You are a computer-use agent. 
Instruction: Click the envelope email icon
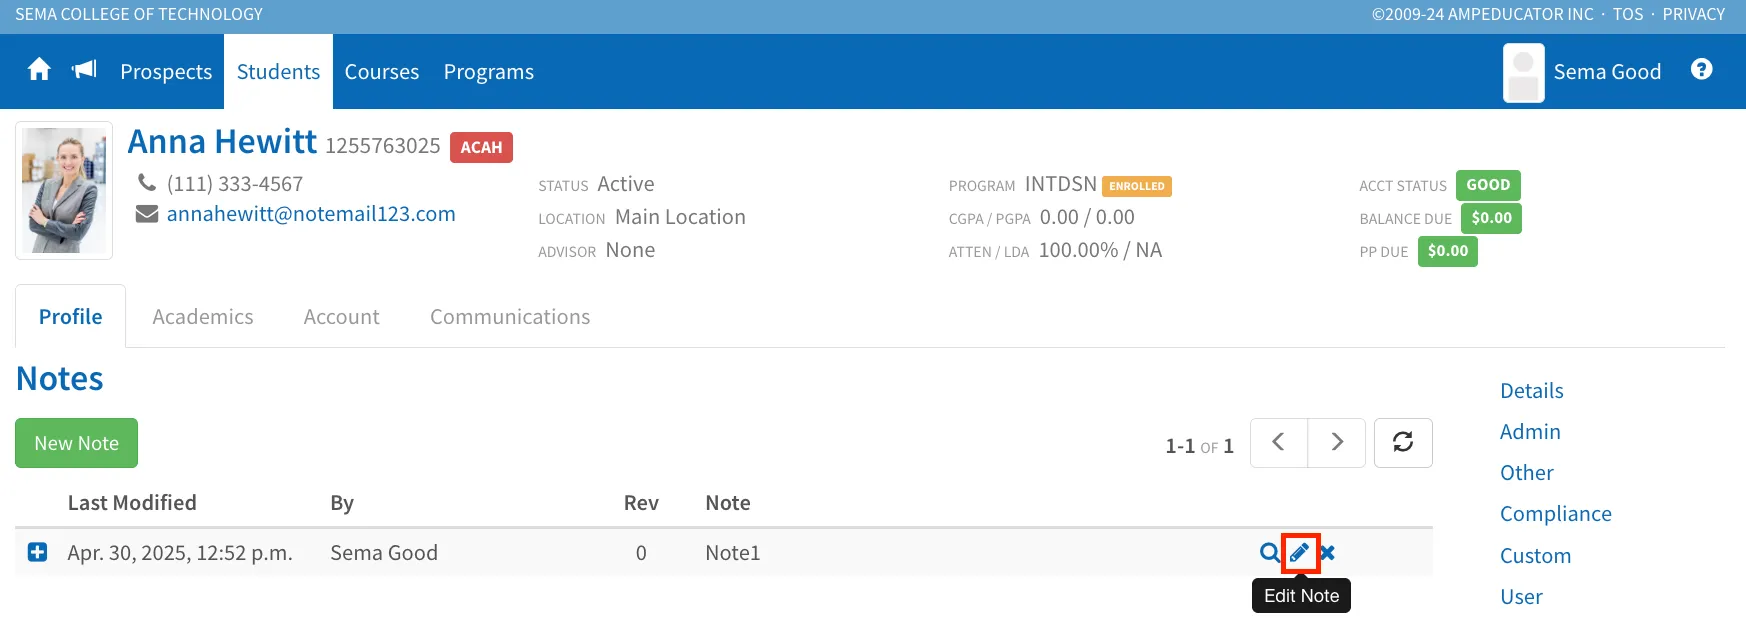point(147,214)
